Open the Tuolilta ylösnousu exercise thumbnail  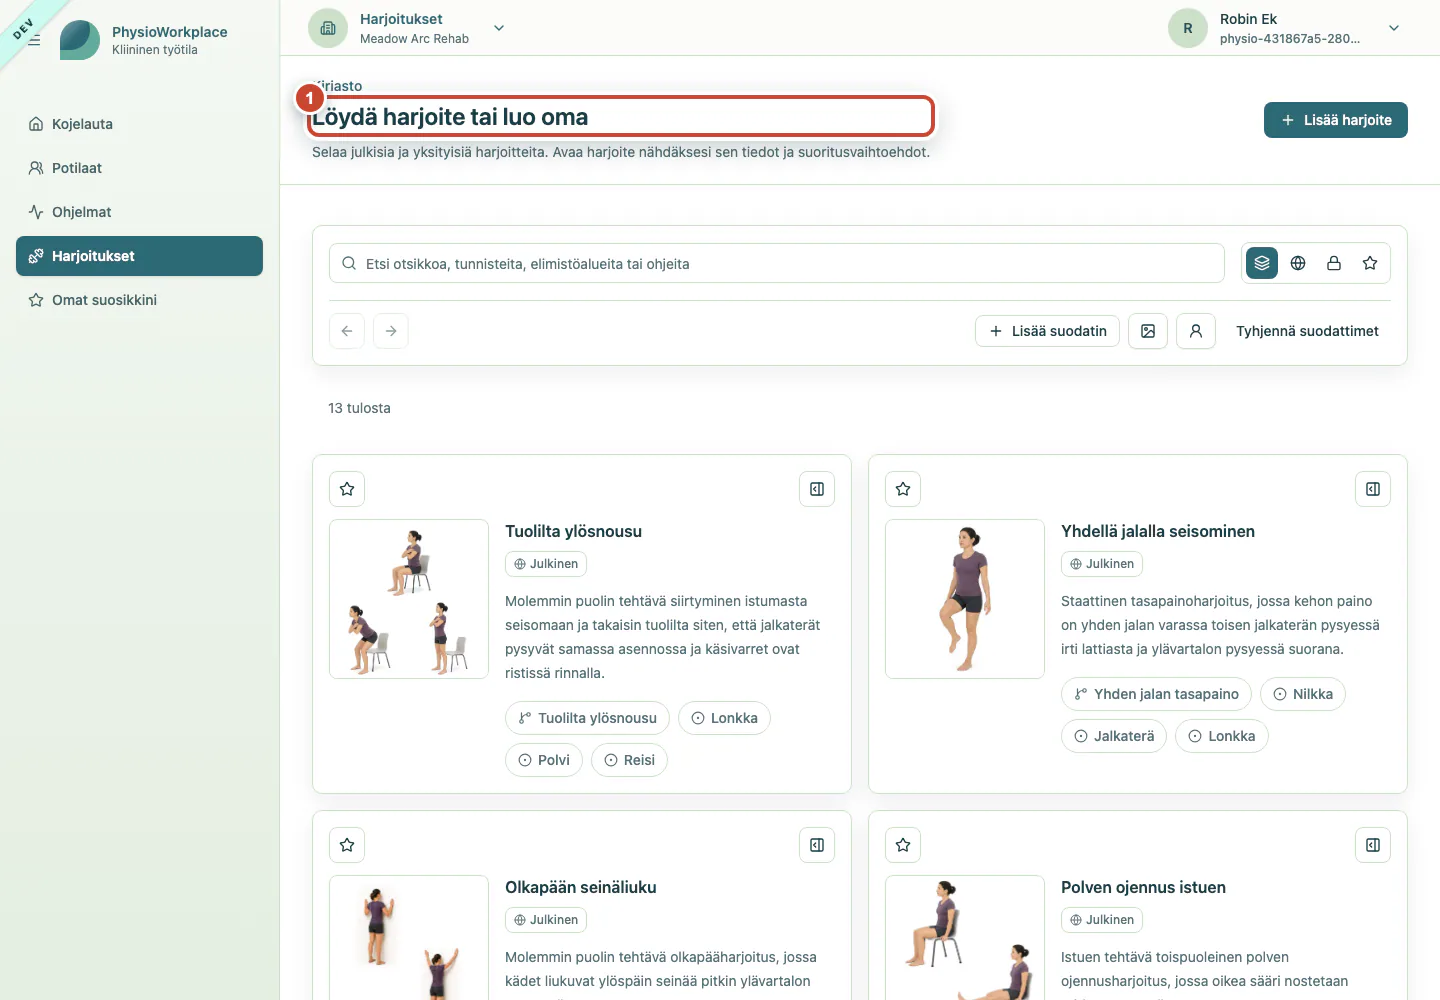click(x=409, y=599)
